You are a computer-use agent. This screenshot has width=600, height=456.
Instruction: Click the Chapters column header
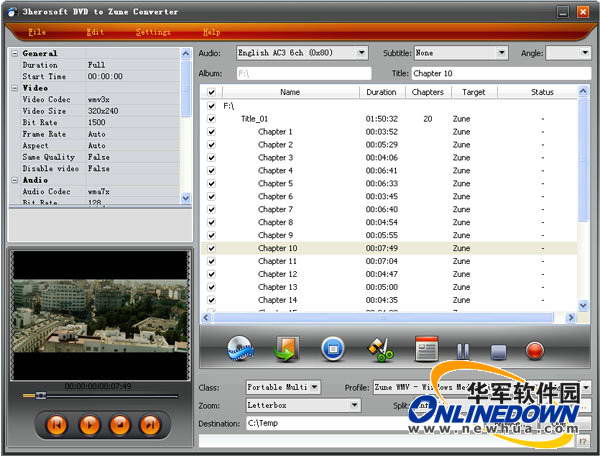click(x=428, y=92)
